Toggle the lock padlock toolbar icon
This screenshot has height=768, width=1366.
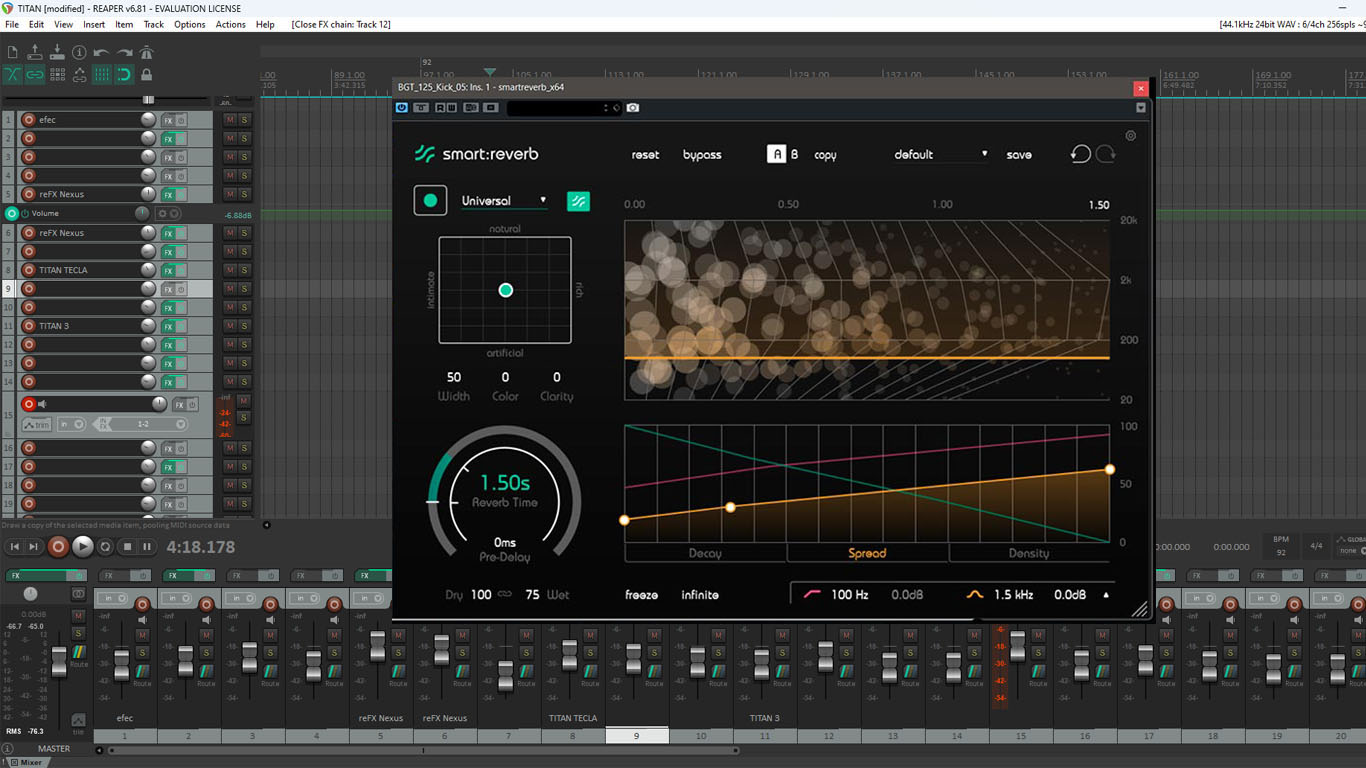click(147, 74)
